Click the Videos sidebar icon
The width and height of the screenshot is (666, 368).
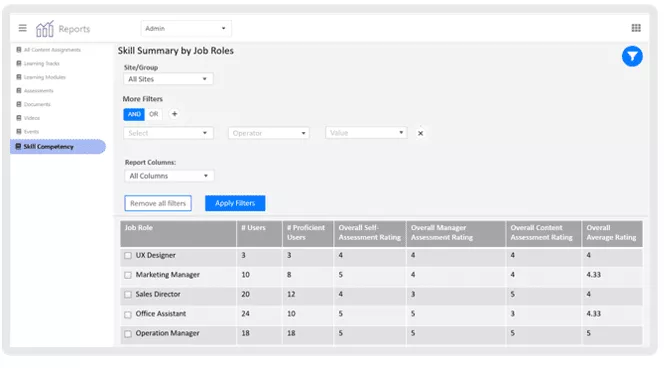[x=19, y=118]
